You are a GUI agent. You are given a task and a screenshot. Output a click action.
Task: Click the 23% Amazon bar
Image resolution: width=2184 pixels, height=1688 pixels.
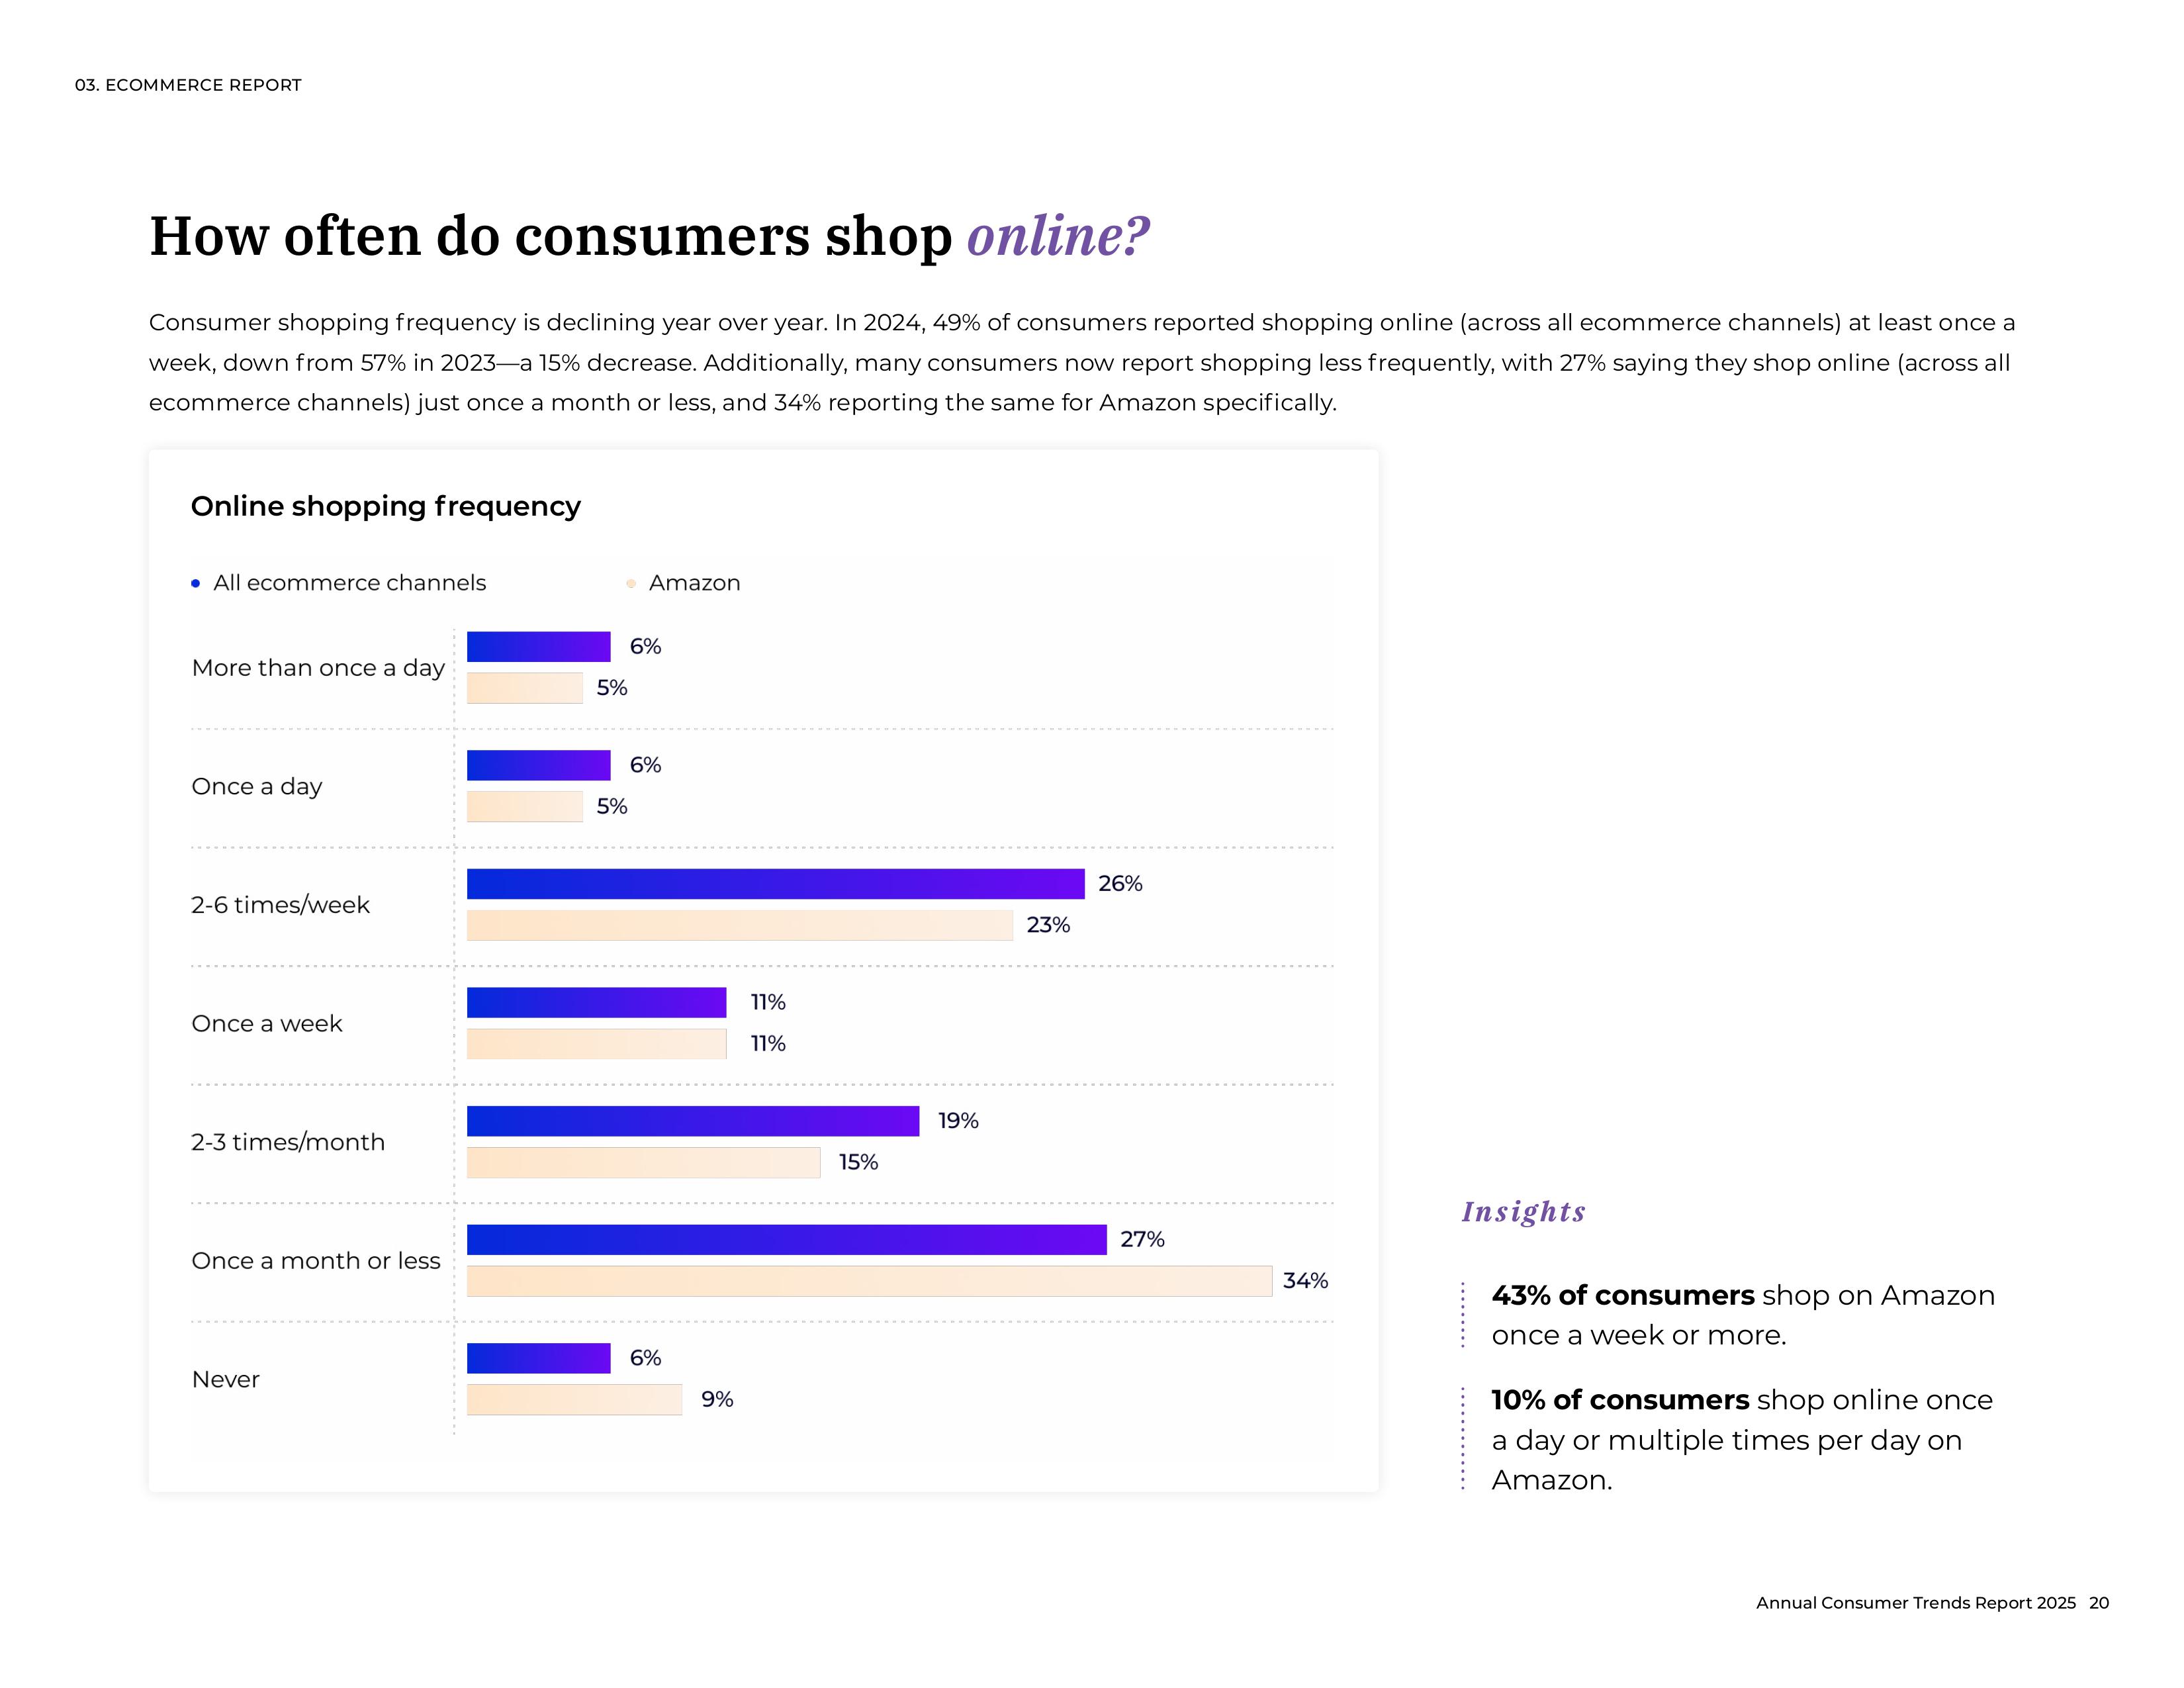click(739, 926)
